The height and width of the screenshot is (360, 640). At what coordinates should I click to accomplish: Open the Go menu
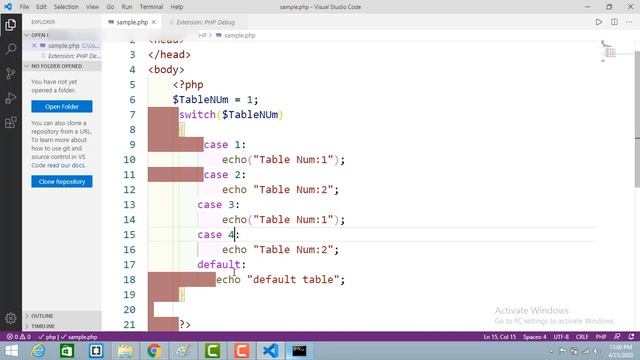(x=110, y=7)
